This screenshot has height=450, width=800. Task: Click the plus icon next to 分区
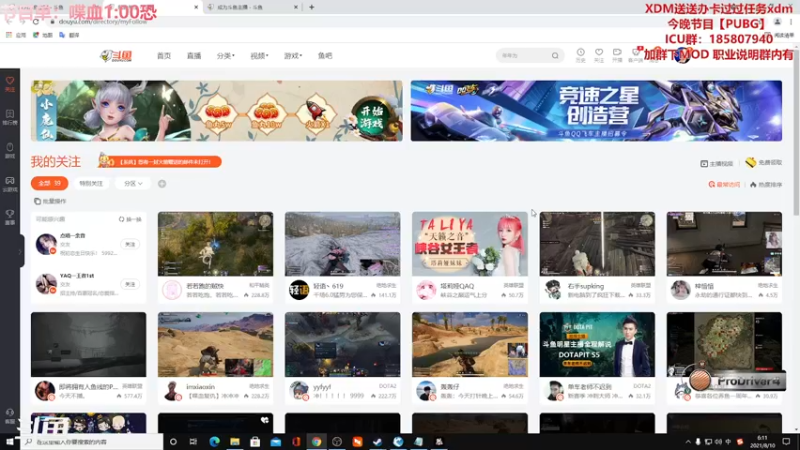click(x=162, y=184)
